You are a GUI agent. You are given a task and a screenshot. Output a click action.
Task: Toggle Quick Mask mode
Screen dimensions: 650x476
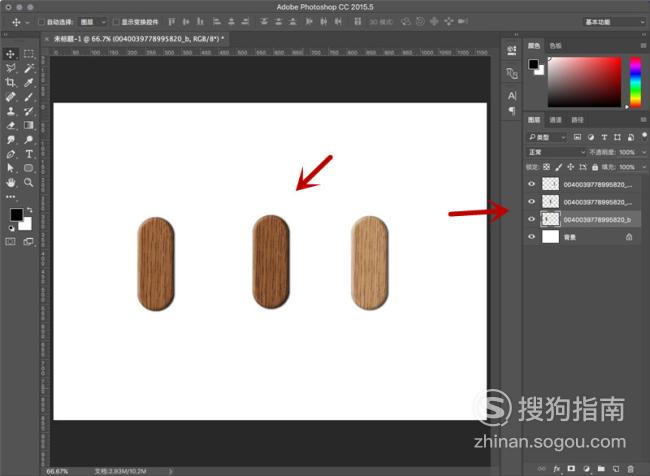(10, 241)
